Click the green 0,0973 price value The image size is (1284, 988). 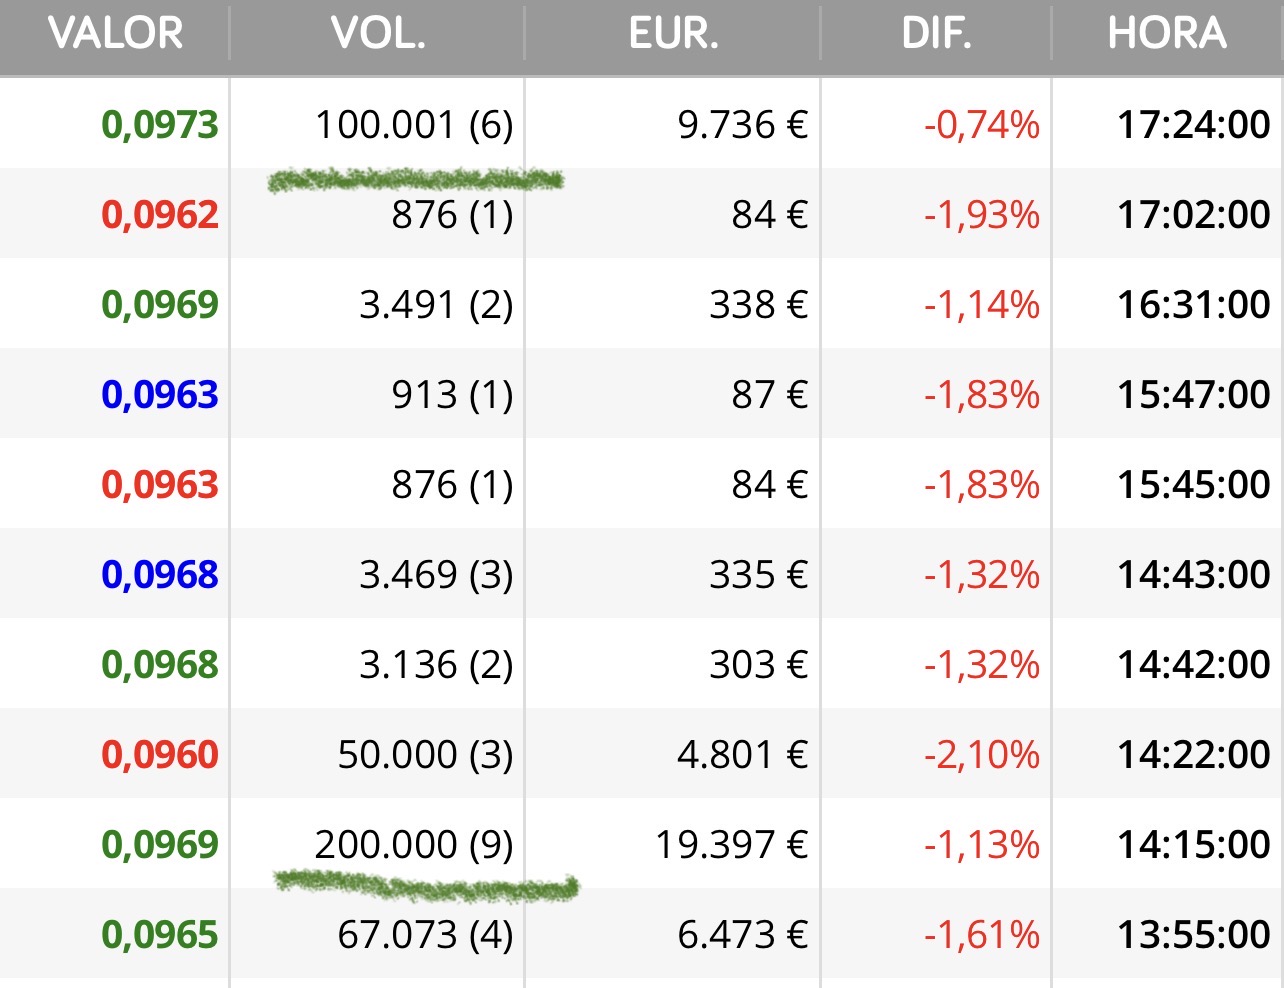(160, 125)
